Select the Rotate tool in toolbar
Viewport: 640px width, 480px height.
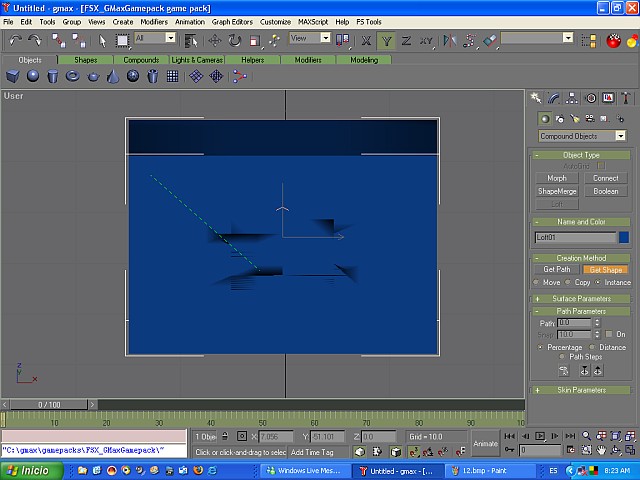234,40
